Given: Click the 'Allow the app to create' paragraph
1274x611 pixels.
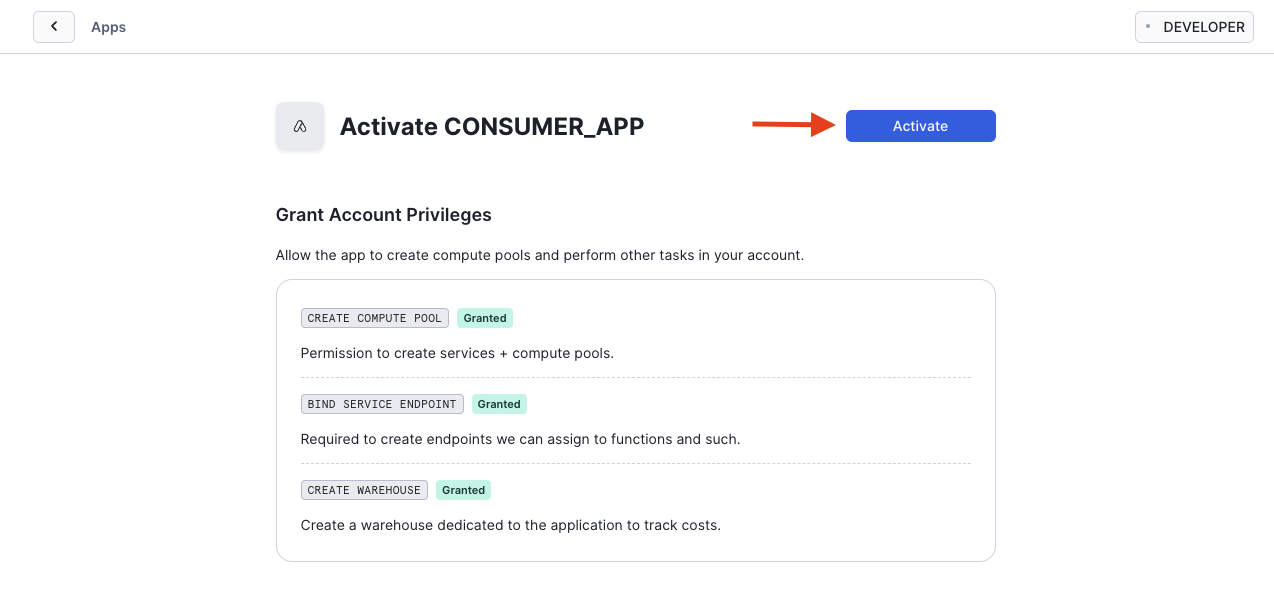Looking at the screenshot, I should pos(540,255).
